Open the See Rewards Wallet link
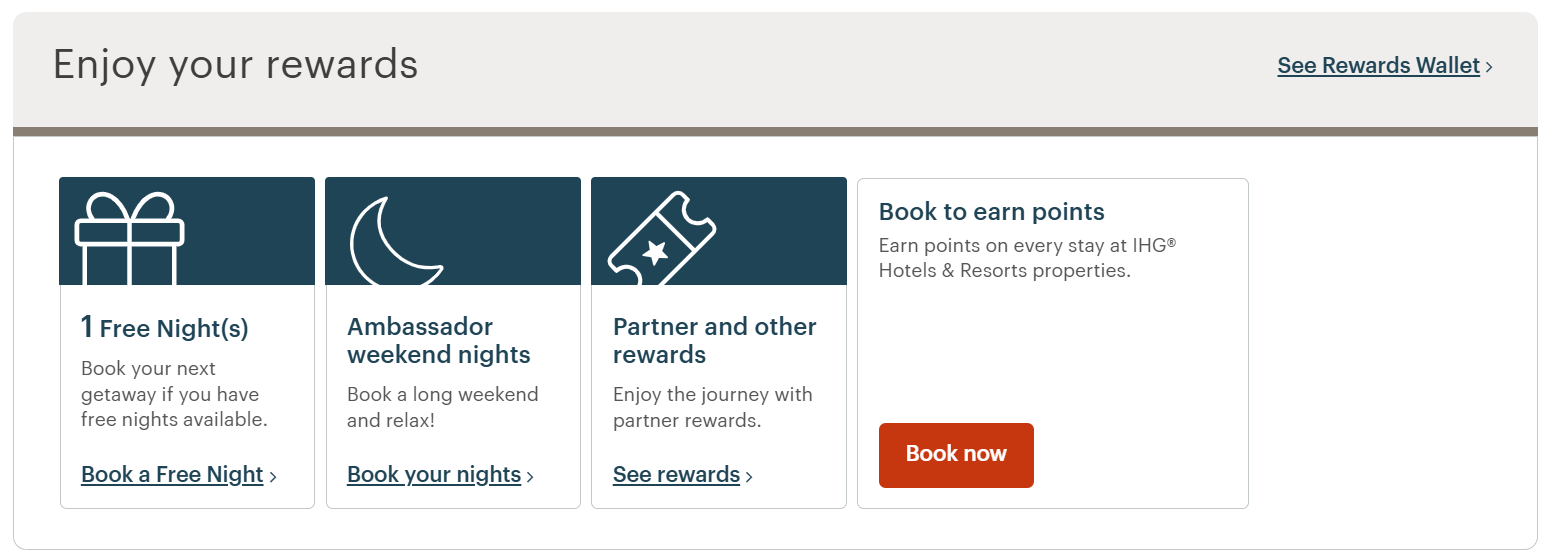Image resolution: width=1558 pixels, height=559 pixels. click(x=1378, y=65)
